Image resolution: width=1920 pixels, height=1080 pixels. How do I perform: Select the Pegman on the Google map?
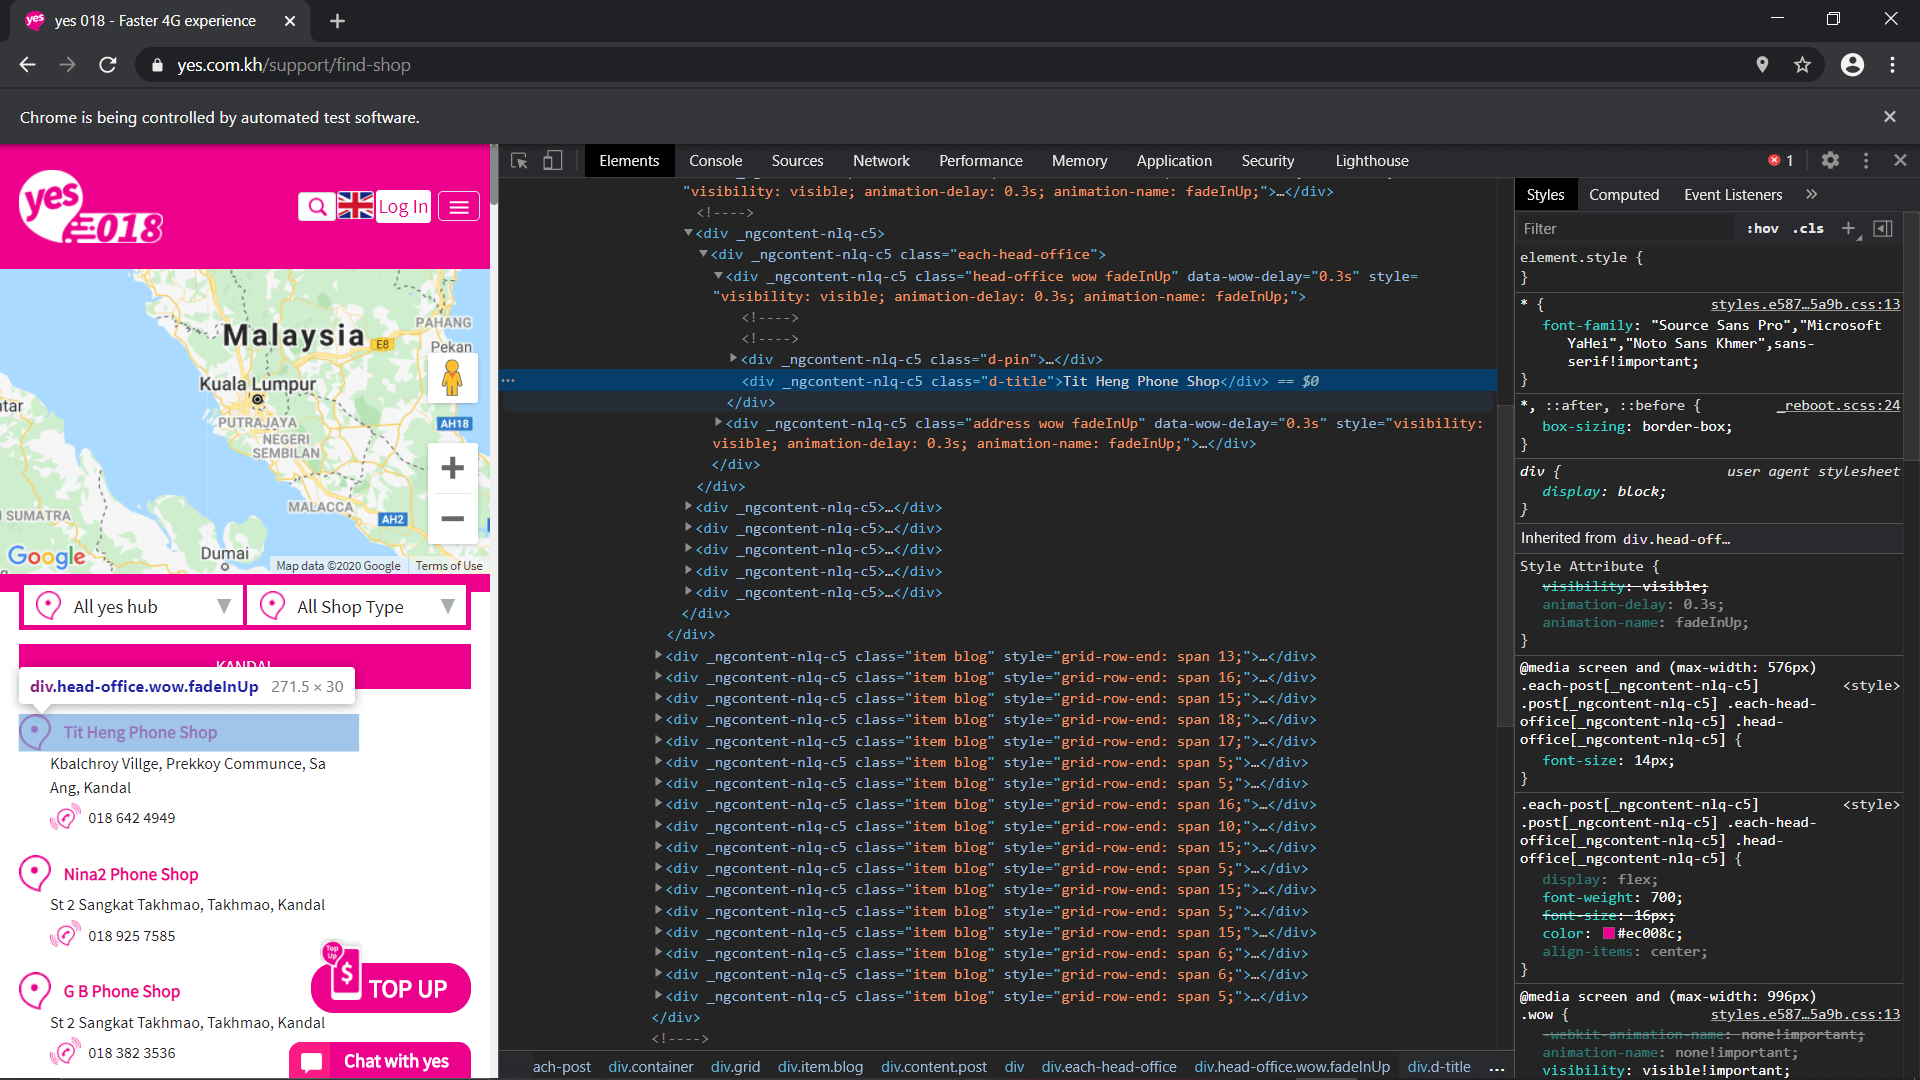[x=452, y=377]
